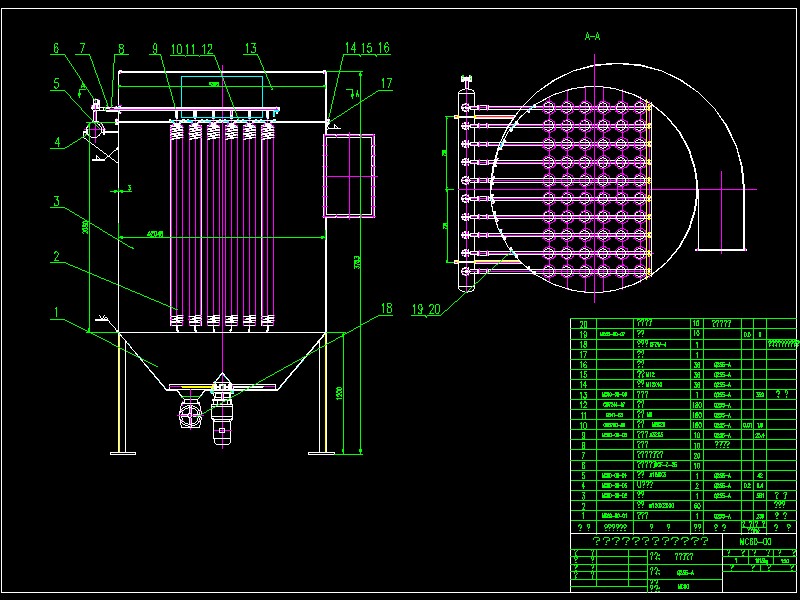Select callout label 8 above the blow pipe
Viewport: 800px width, 600px height.
coord(121,48)
